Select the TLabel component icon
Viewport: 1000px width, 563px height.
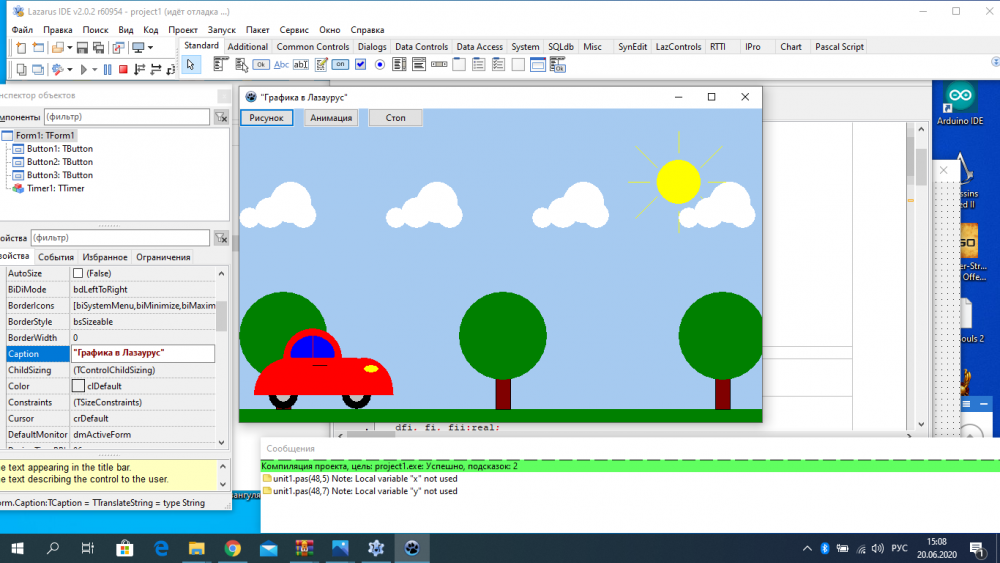pyautogui.click(x=281, y=65)
